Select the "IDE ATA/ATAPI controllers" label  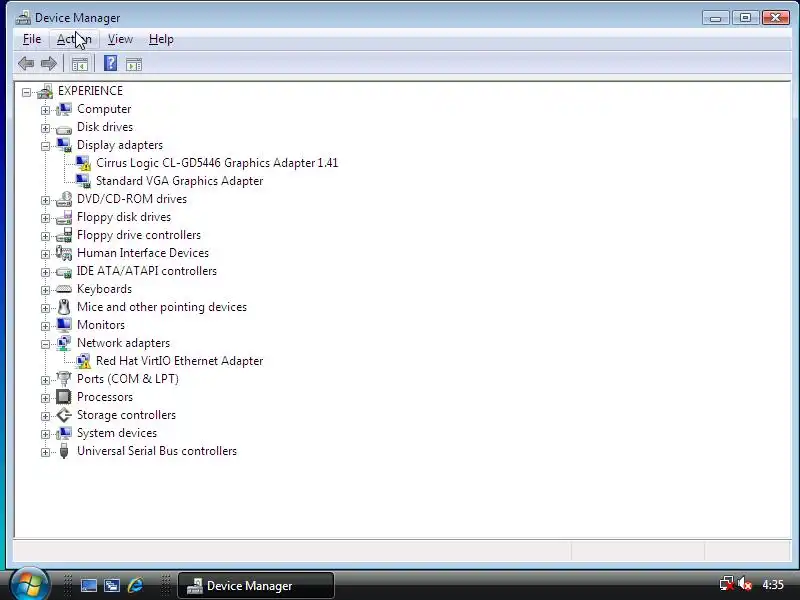[146, 271]
